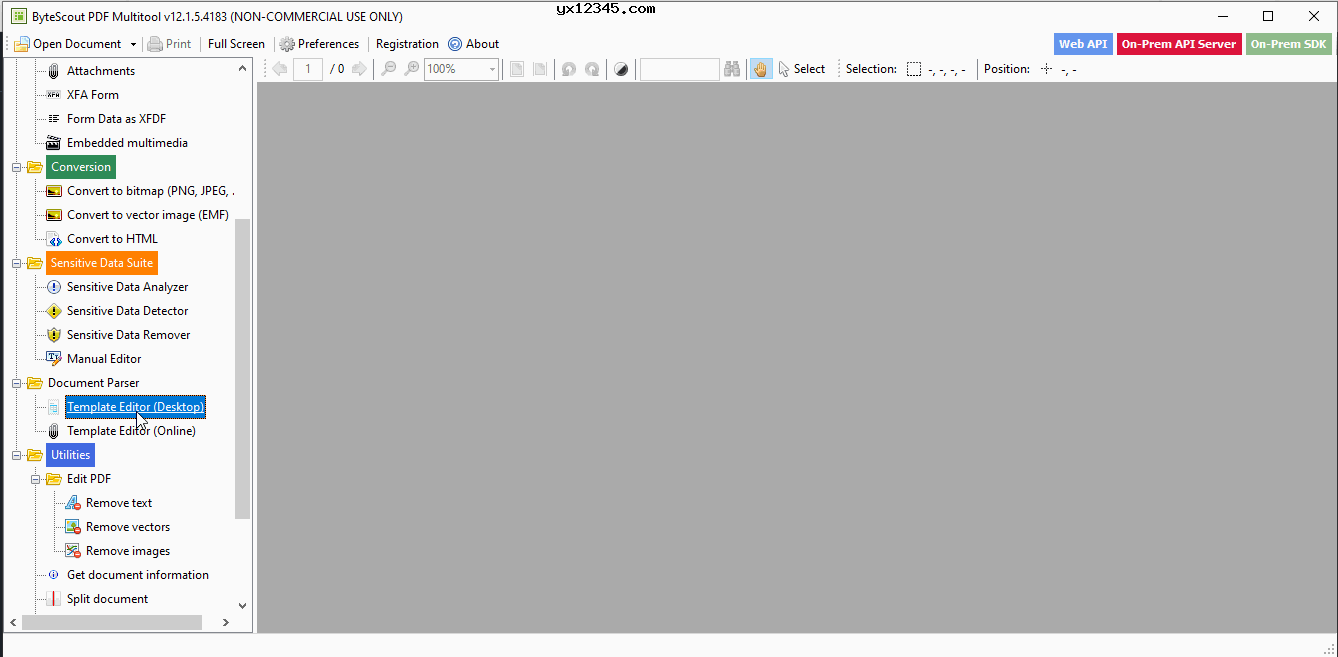Click the Convert to HTML icon
Image resolution: width=1338 pixels, height=657 pixels.
[x=54, y=239]
